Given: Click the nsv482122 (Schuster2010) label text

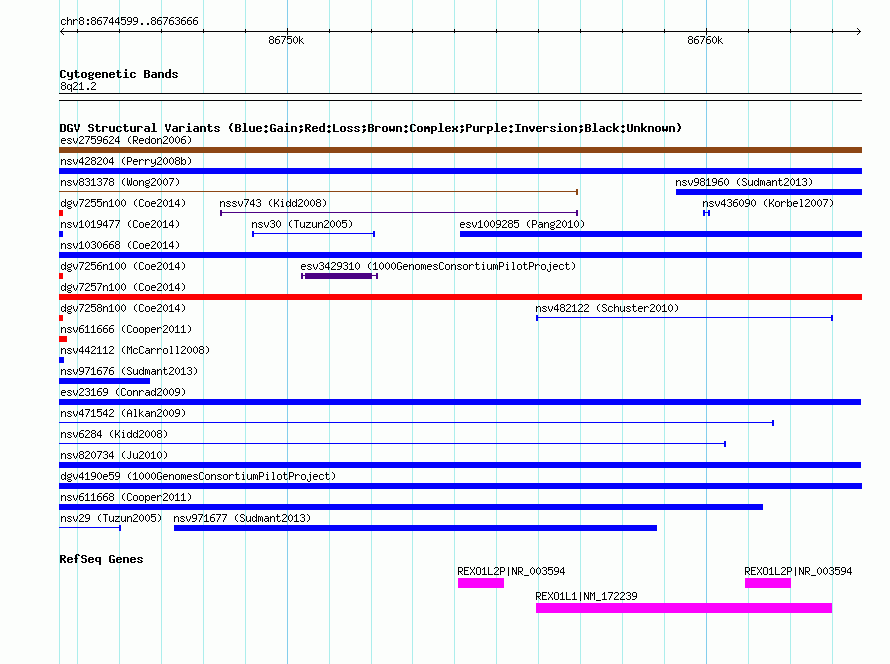Looking at the screenshot, I should point(607,308).
